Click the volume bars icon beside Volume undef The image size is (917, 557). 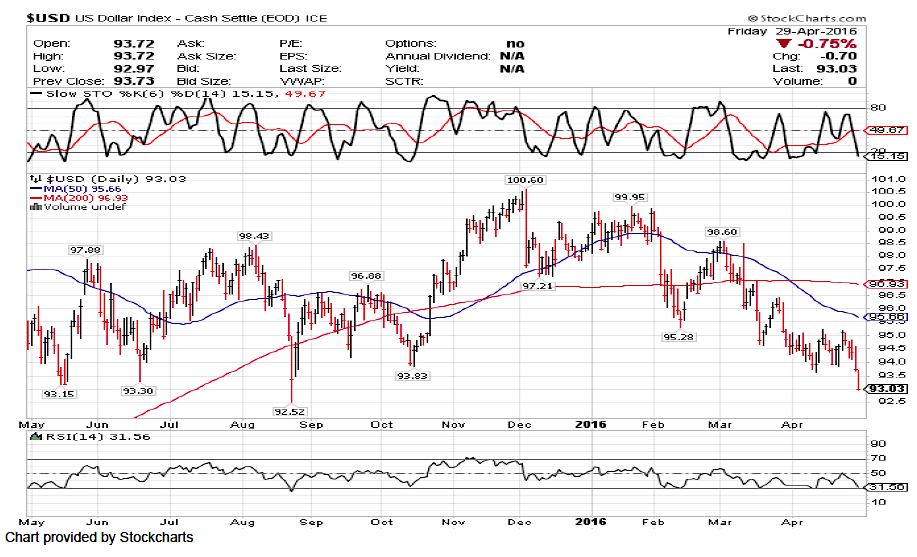point(36,207)
